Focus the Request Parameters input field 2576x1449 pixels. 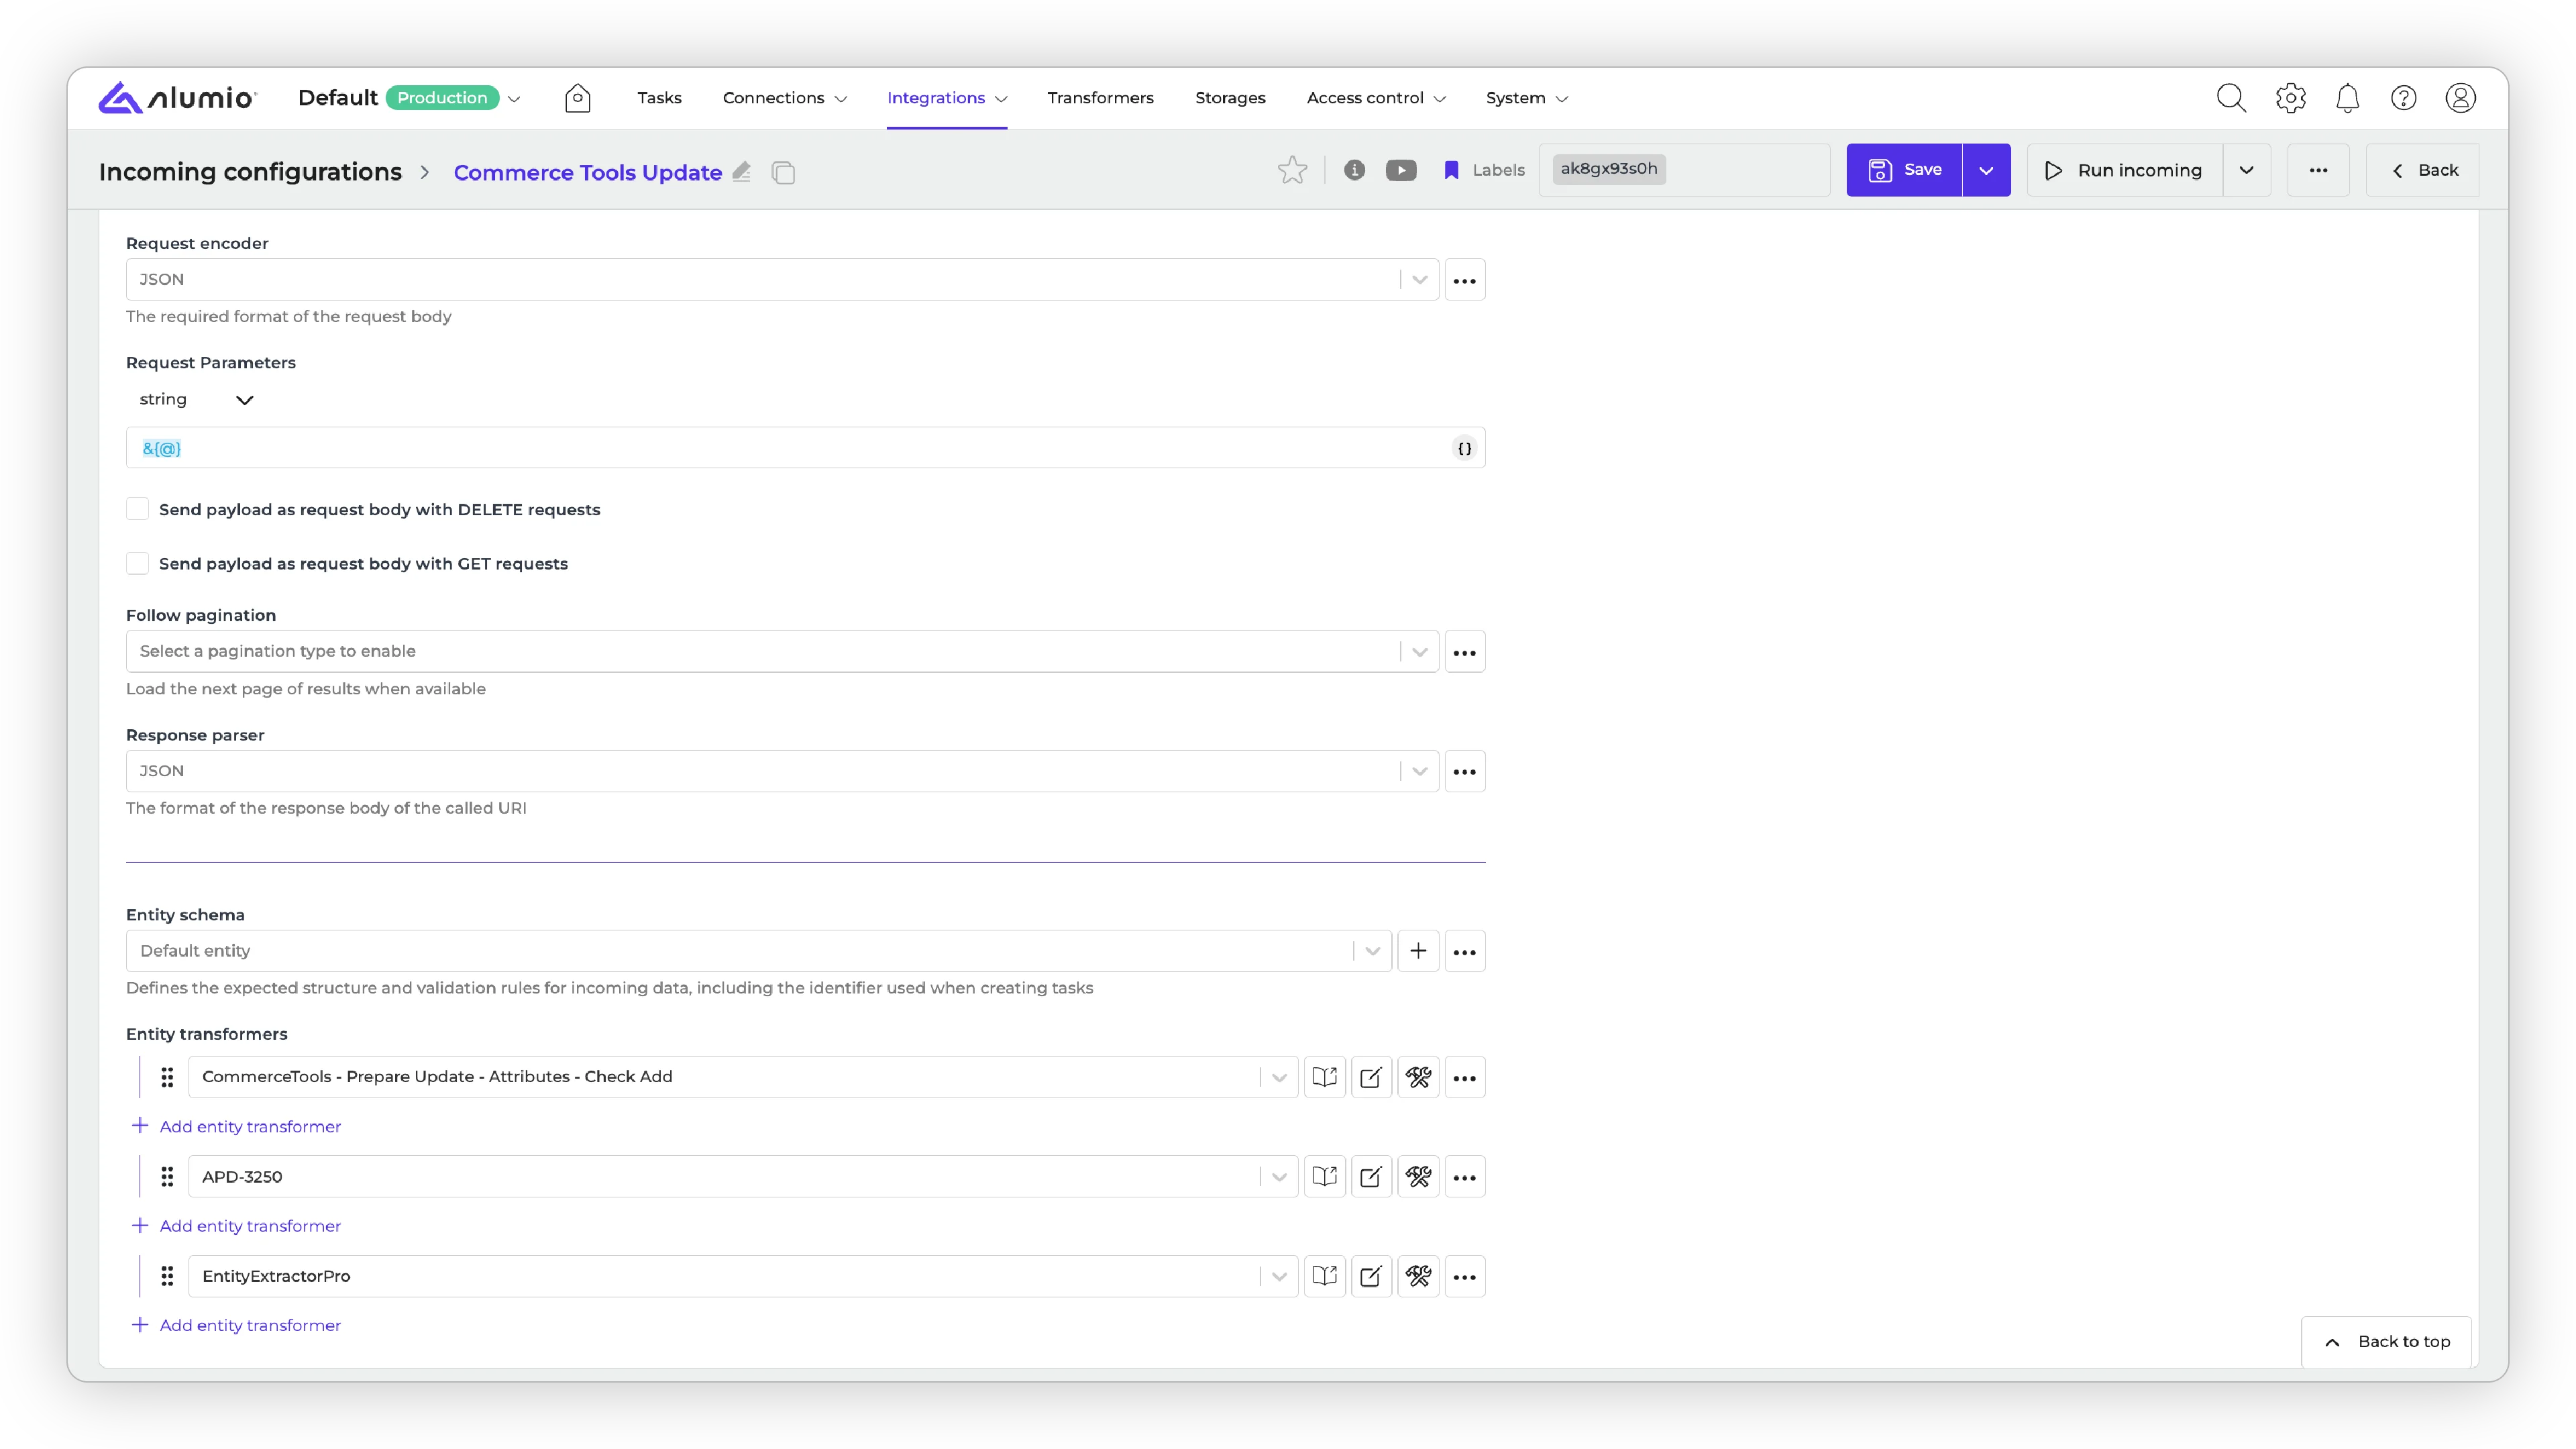coord(805,448)
